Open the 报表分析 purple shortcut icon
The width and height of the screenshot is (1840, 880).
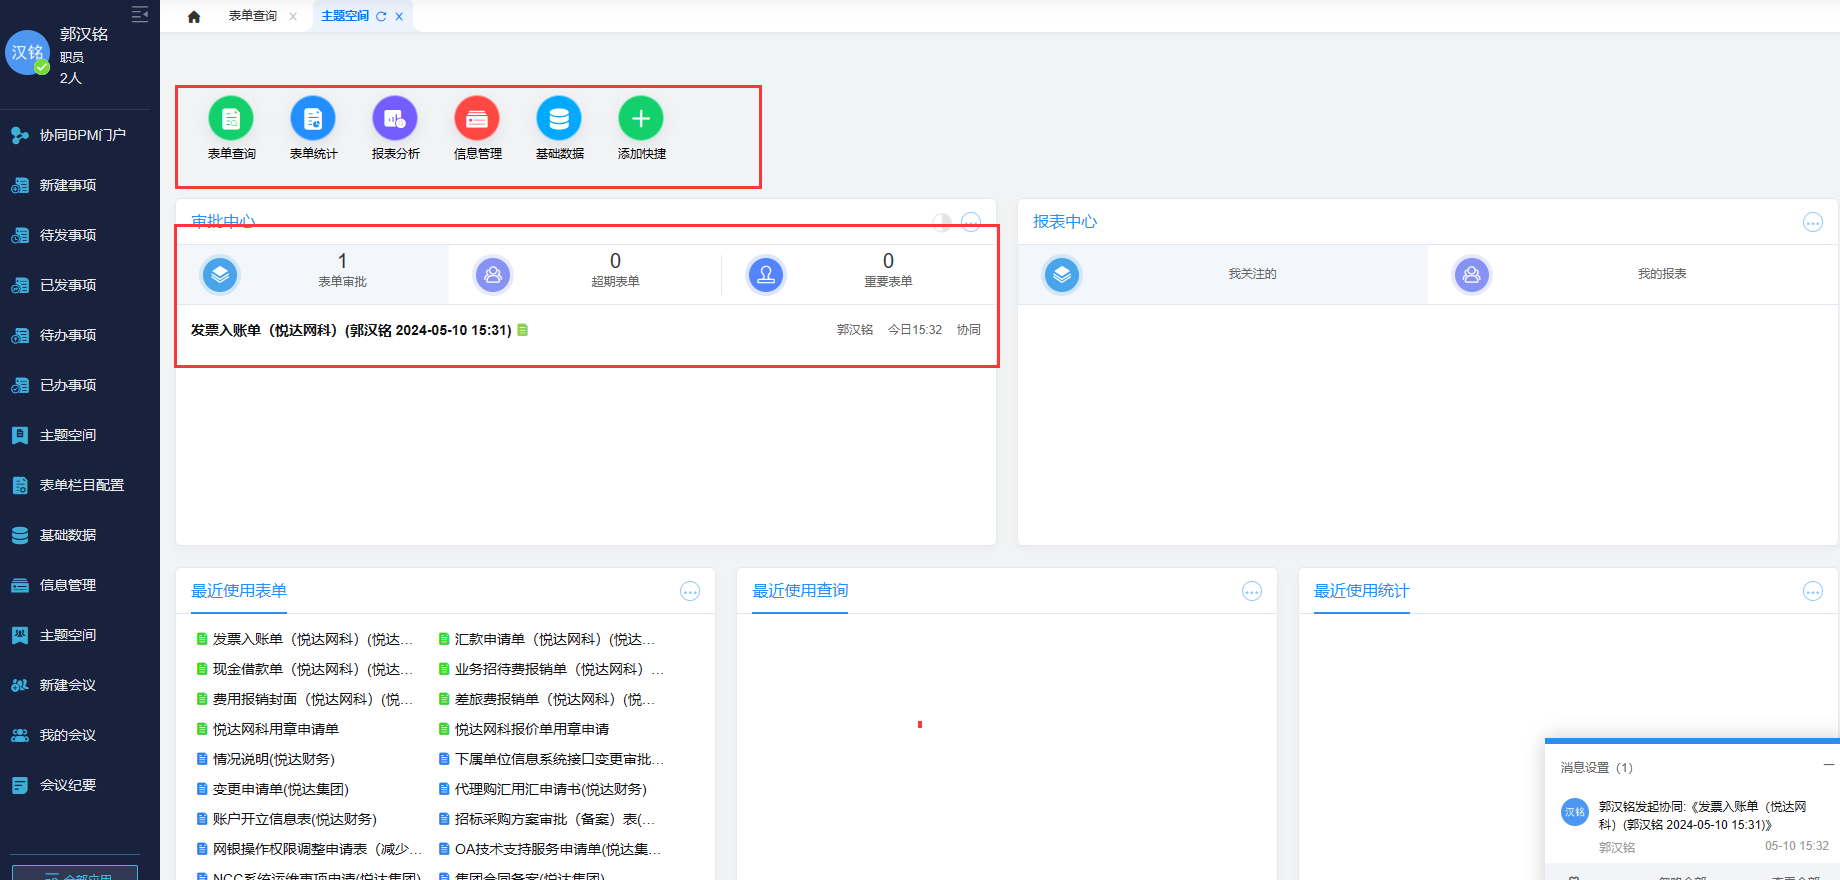[x=395, y=119]
